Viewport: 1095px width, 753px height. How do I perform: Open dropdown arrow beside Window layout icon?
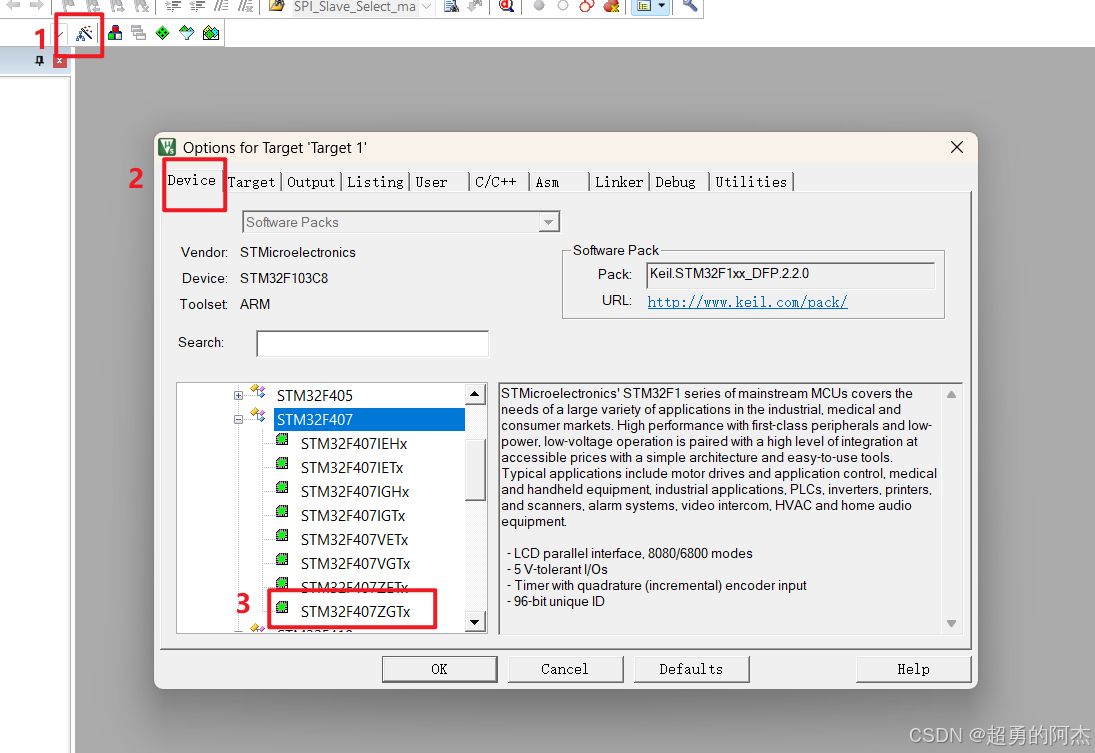coord(661,6)
